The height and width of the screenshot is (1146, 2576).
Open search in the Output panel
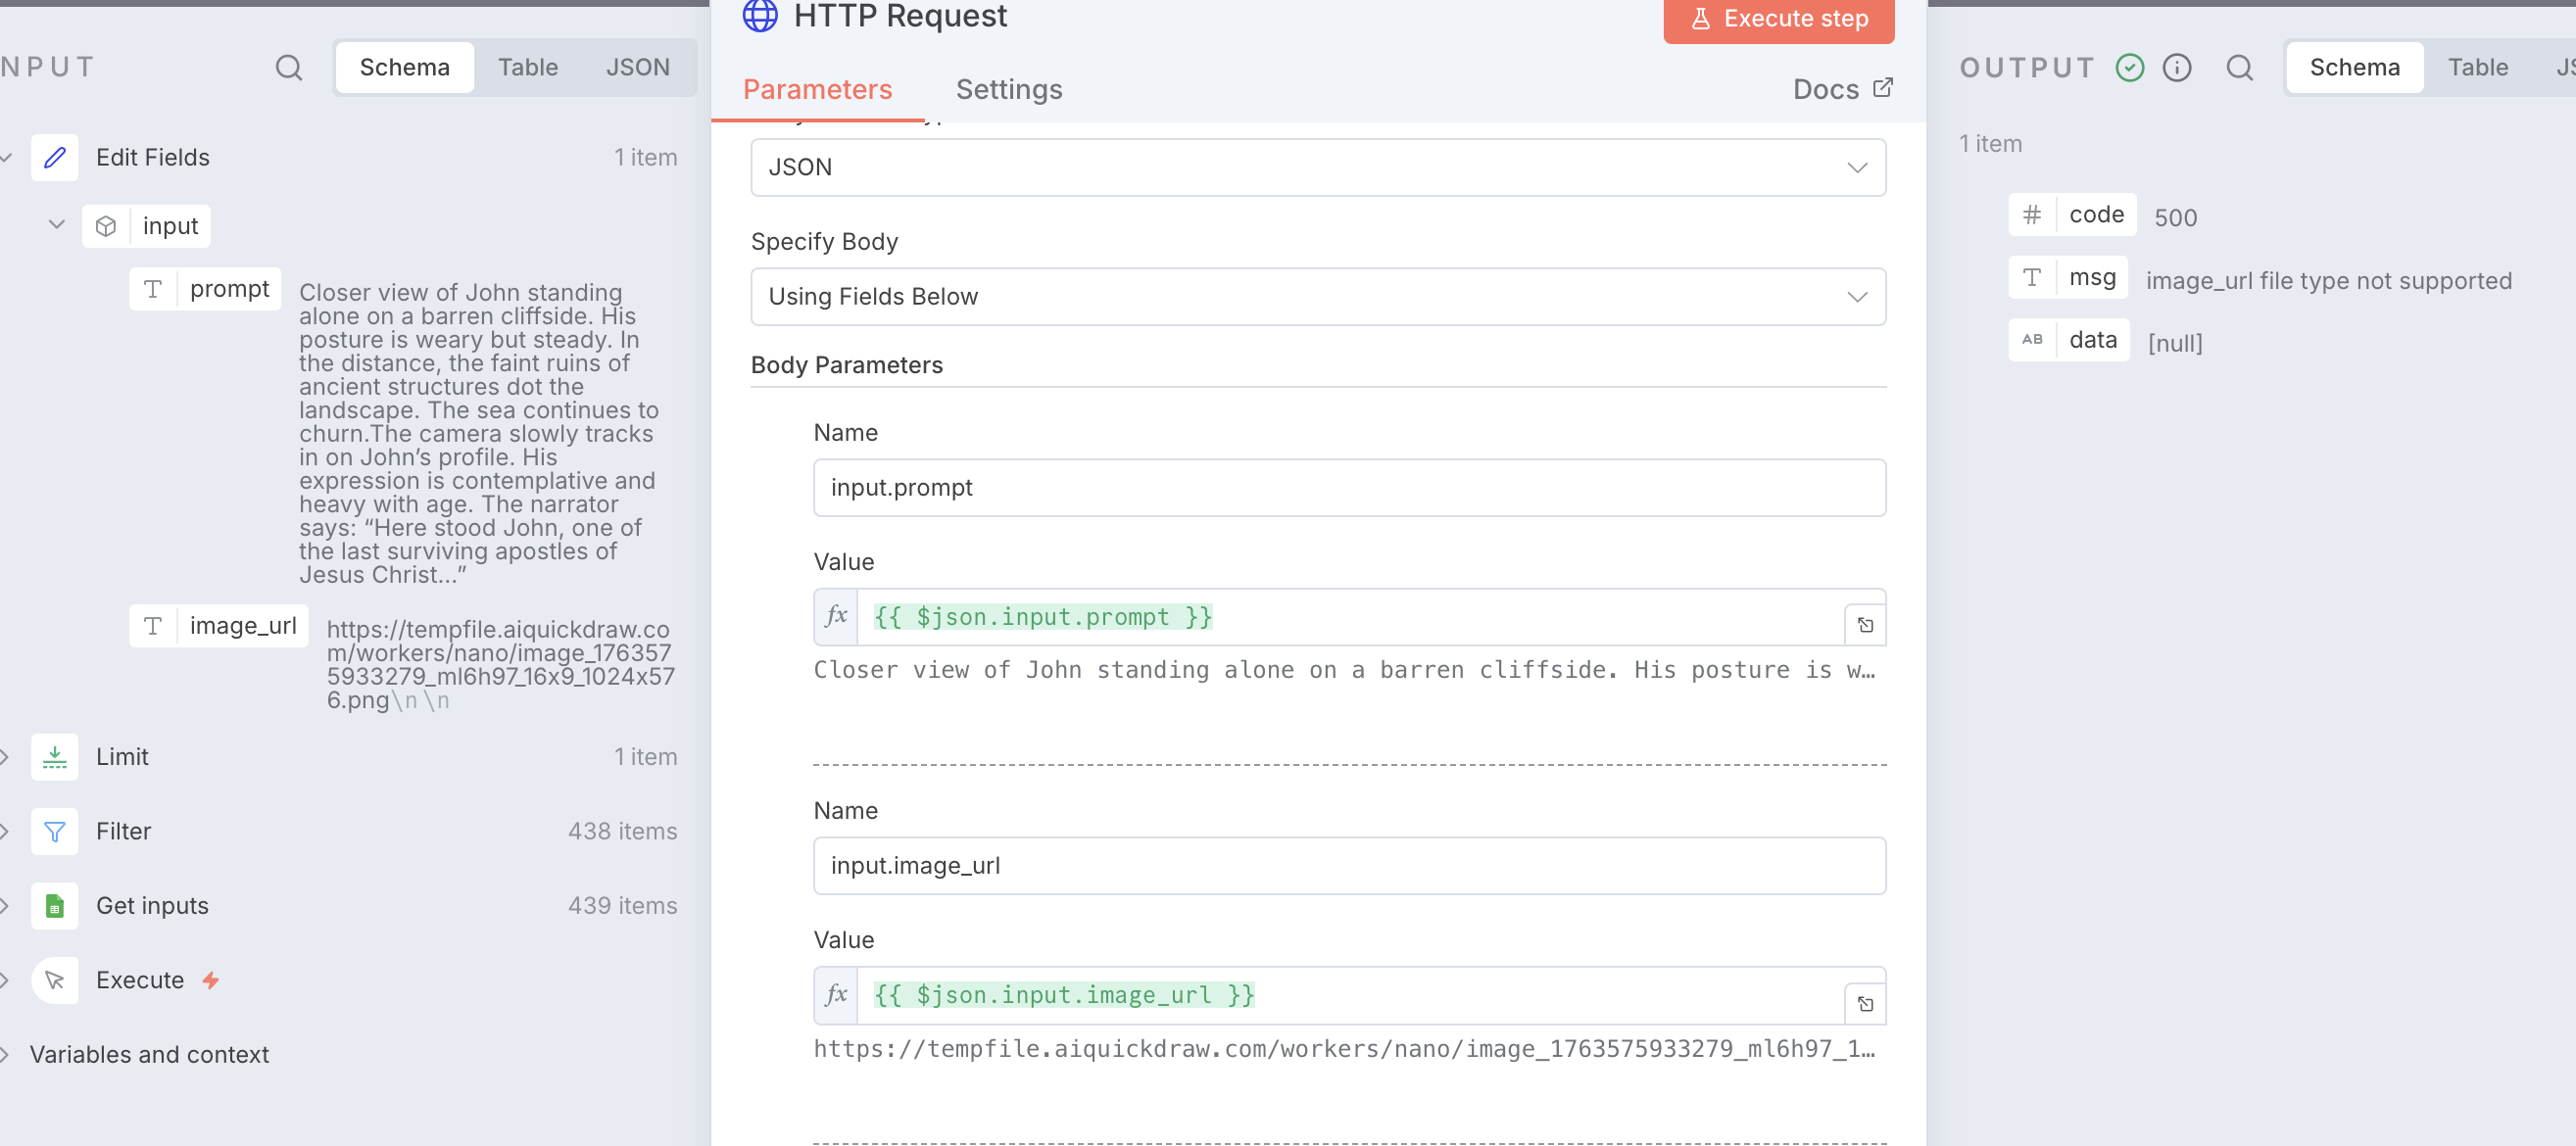point(2240,67)
